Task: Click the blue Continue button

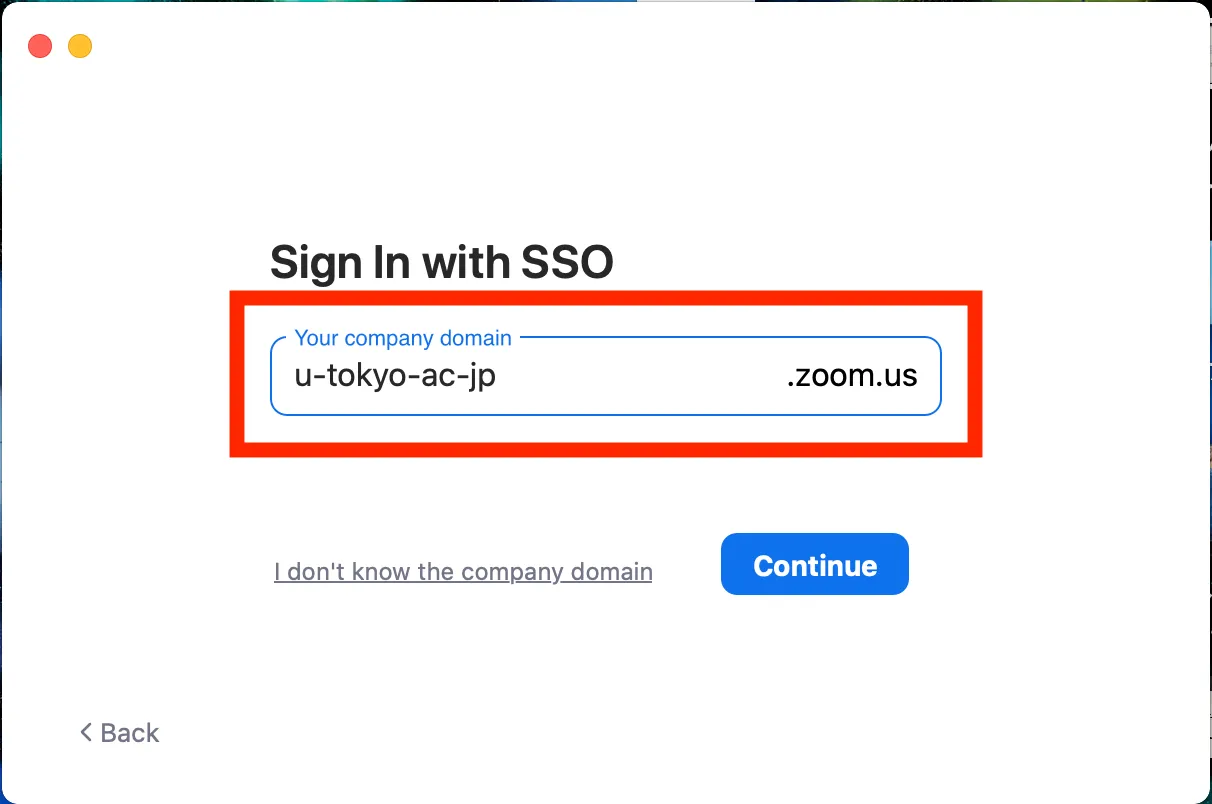Action: tap(814, 565)
